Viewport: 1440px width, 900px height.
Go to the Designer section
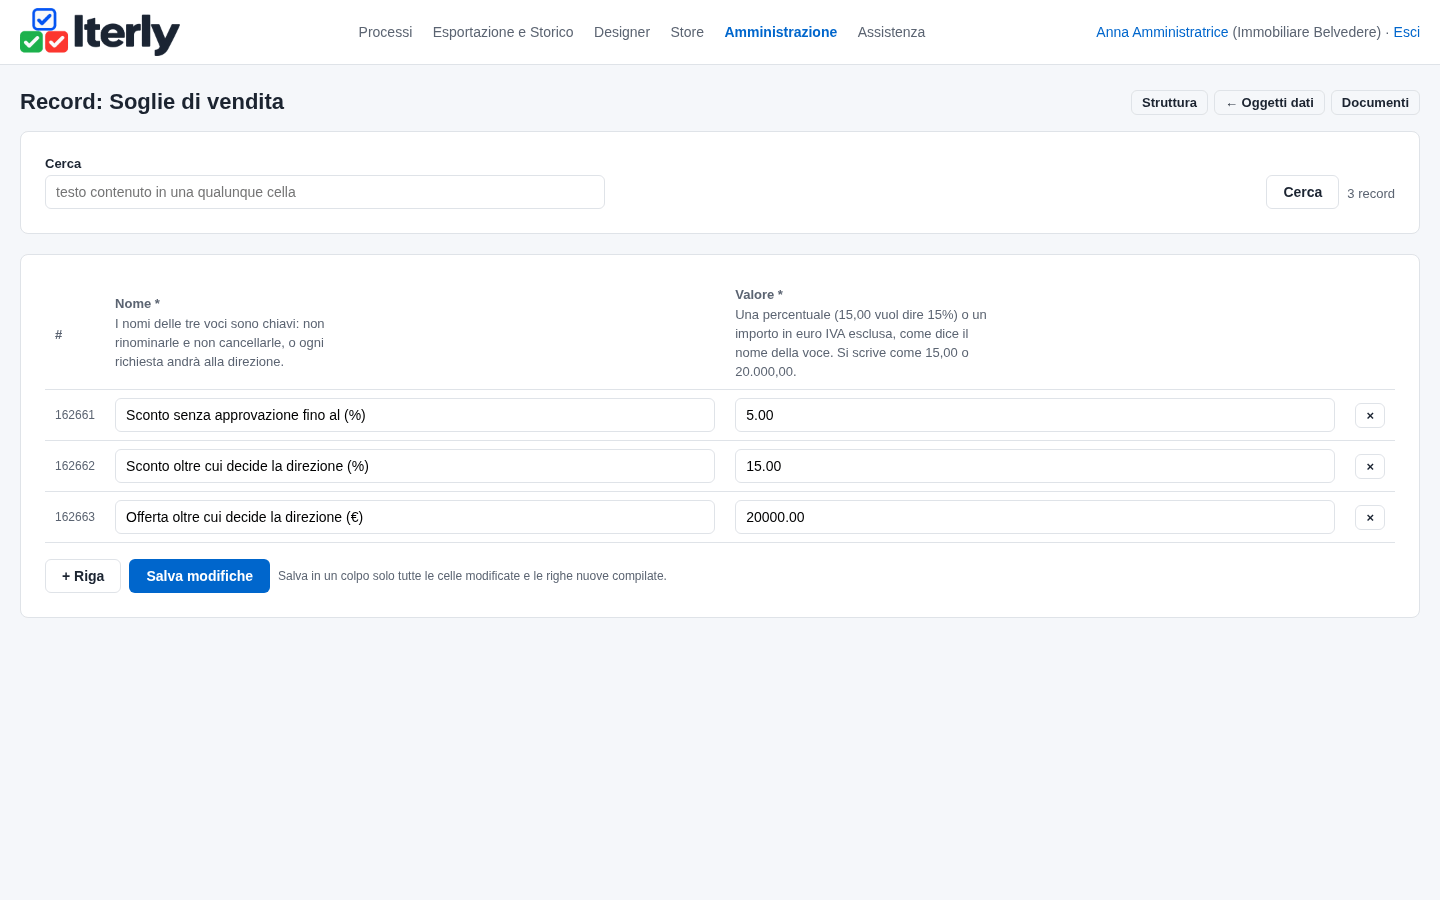[622, 32]
